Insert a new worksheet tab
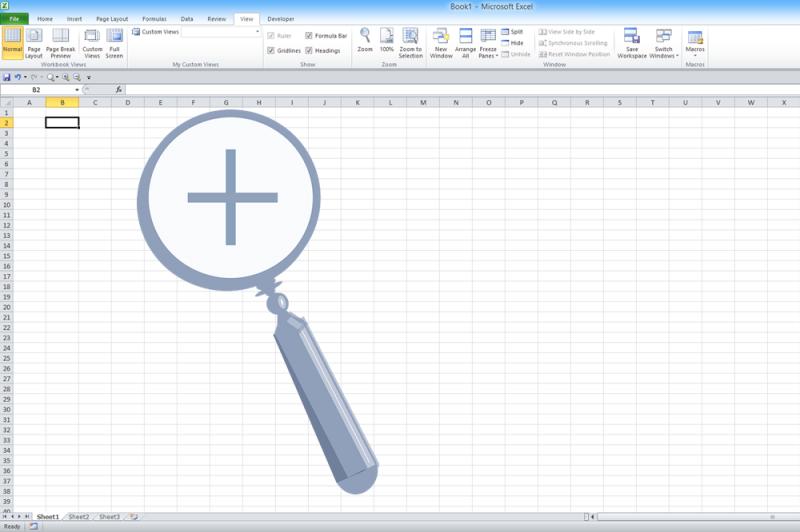 134,517
